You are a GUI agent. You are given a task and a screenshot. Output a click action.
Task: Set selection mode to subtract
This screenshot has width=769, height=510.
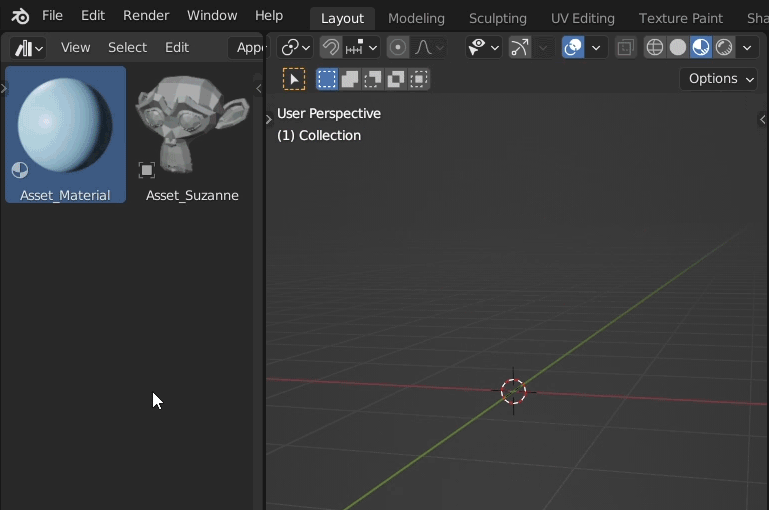(373, 79)
